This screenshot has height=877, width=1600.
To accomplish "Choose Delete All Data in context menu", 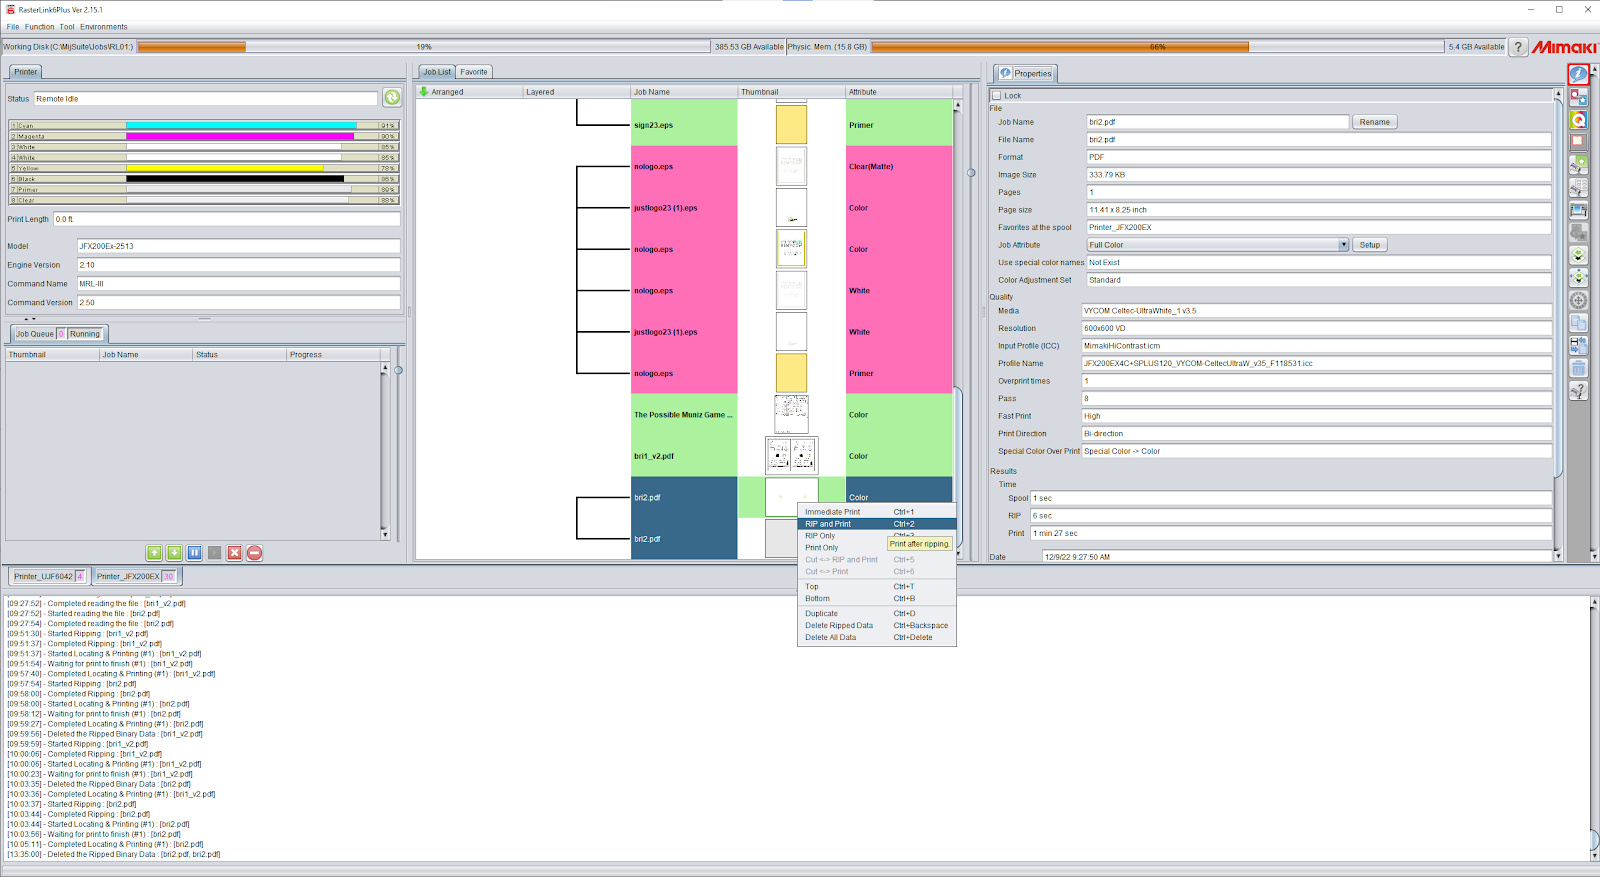I will tap(876, 638).
